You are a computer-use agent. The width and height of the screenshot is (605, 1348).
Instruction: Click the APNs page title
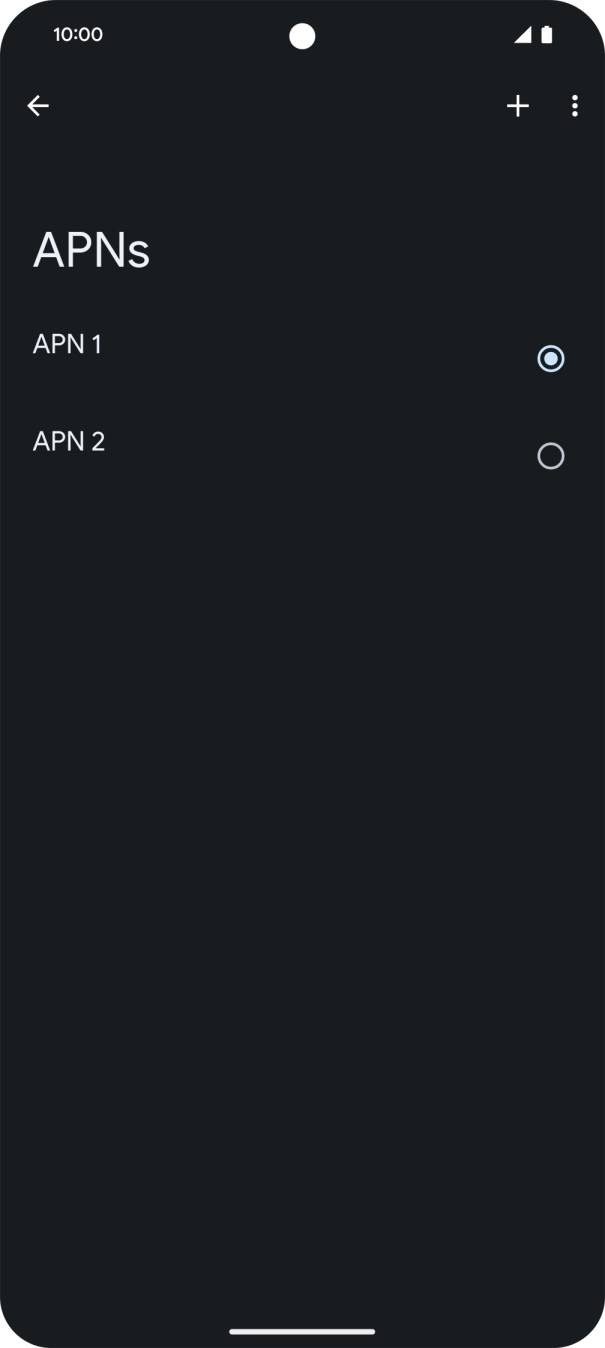point(91,250)
